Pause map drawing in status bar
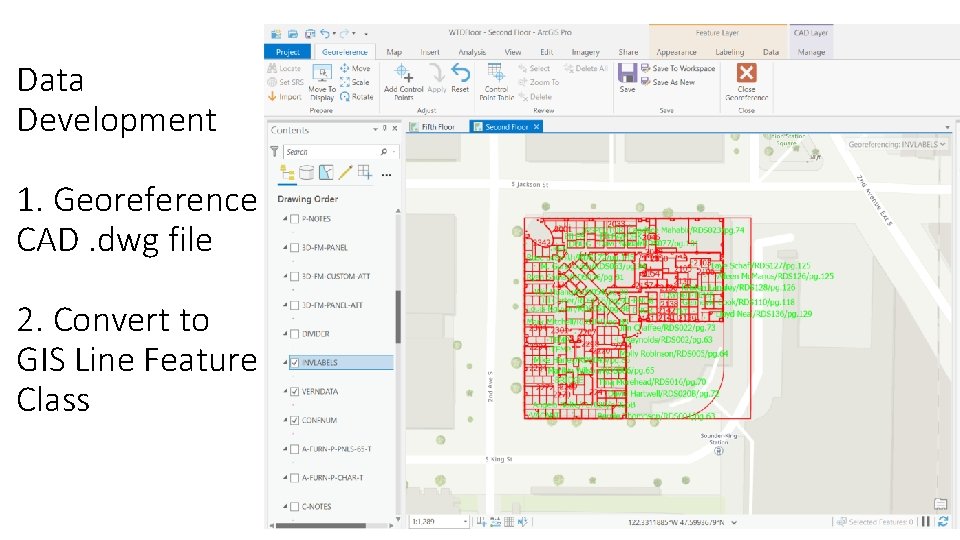Viewport: 960px width, 540px height. coord(926,522)
